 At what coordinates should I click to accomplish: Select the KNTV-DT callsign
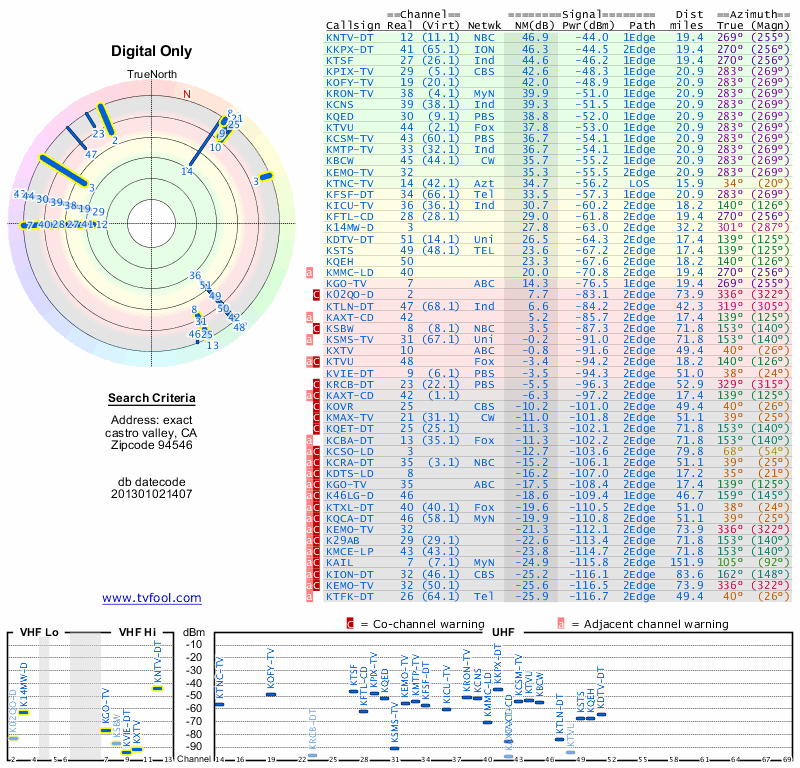[x=349, y=38]
